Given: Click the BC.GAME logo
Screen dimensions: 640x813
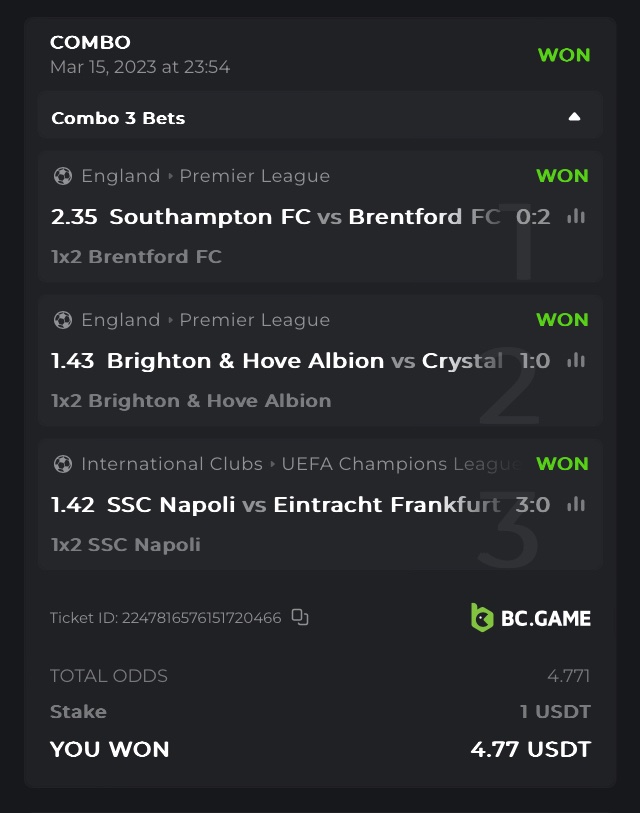Looking at the screenshot, I should coord(530,617).
